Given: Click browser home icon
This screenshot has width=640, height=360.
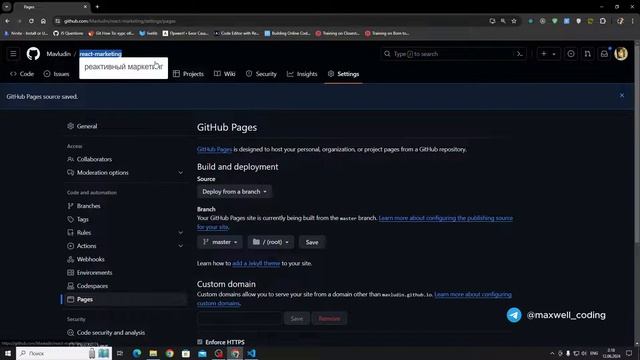Looking at the screenshot, I should pos(43,21).
